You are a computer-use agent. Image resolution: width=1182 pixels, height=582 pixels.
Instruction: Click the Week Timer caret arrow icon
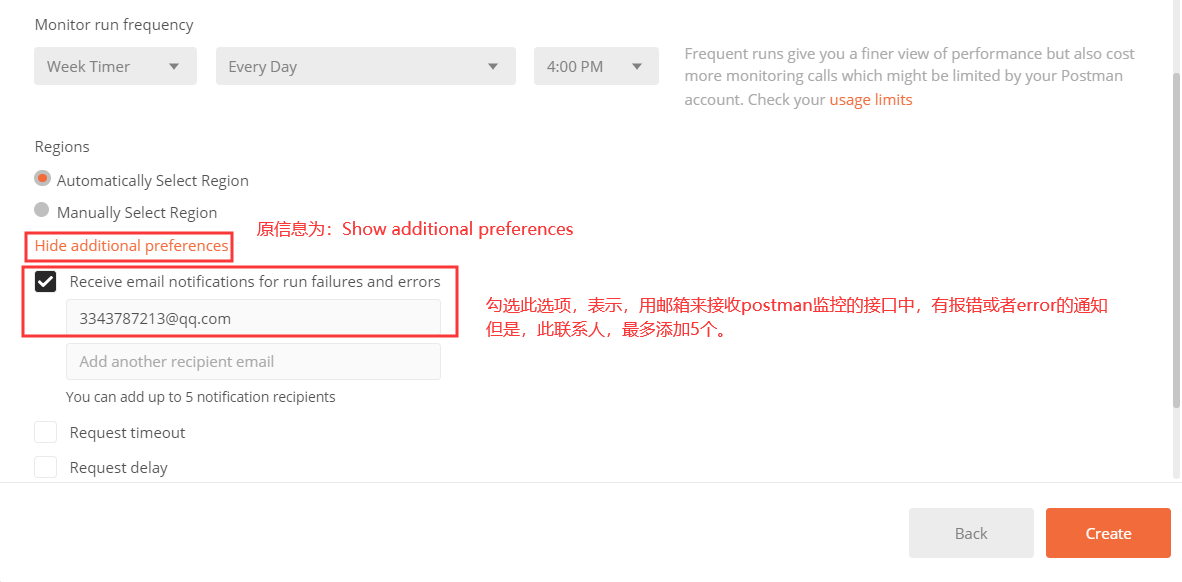[x=174, y=67]
